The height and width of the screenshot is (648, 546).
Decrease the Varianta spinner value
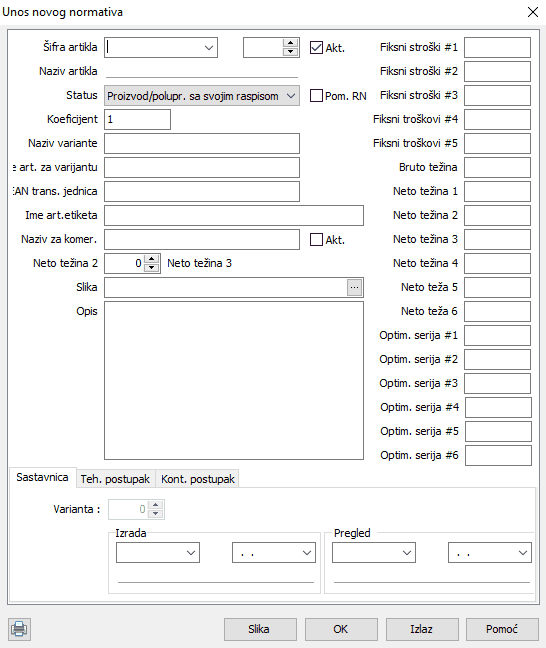pos(155,514)
